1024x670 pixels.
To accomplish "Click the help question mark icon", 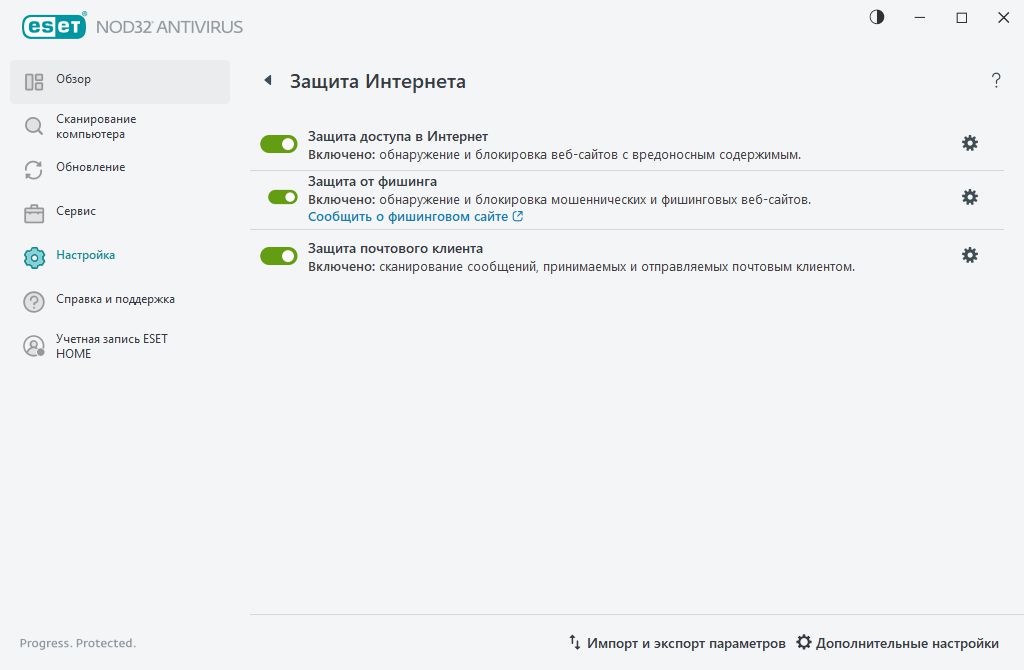I will coord(996,81).
